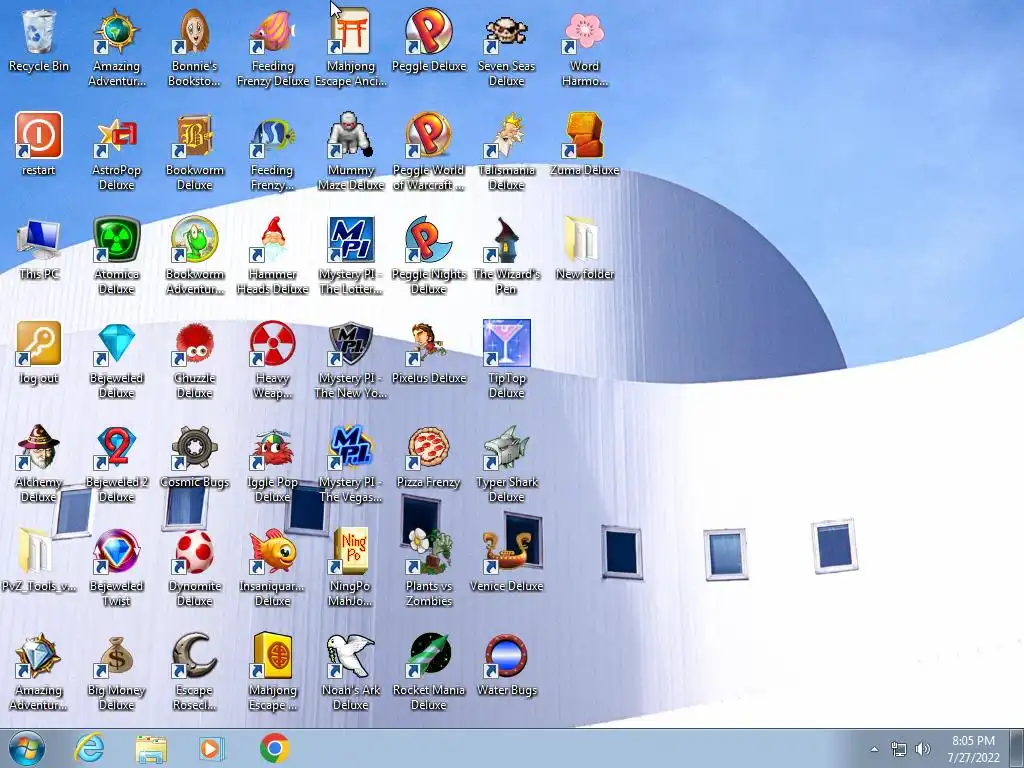Viewport: 1024px width, 768px height.
Task: Select the Insaniquarium Deluxe fish icon
Action: pos(272,552)
